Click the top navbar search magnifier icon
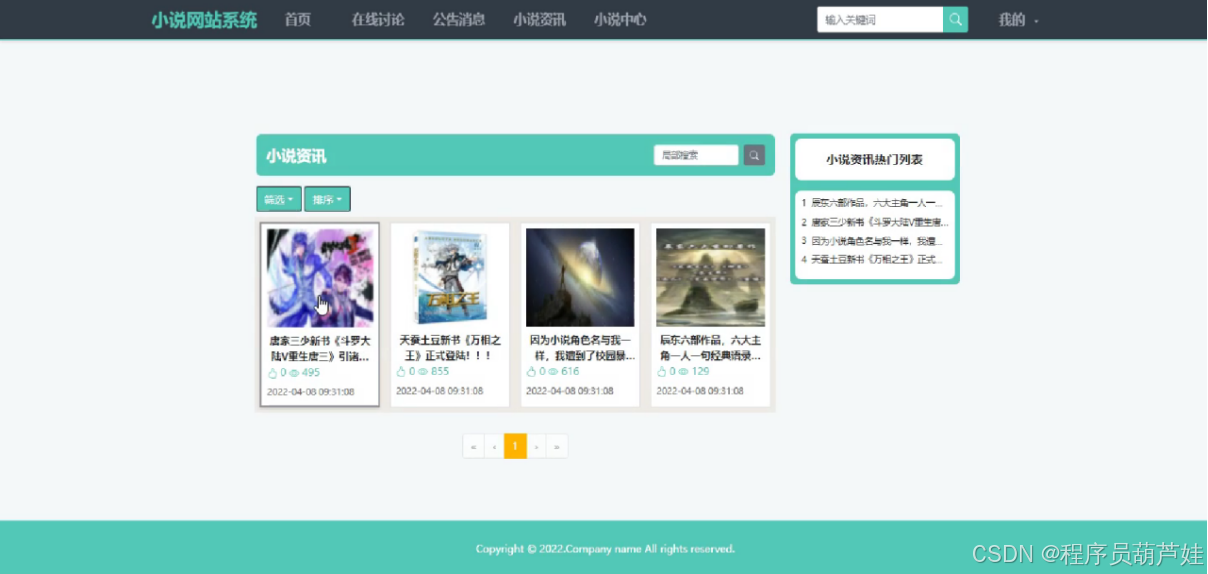 pyautogui.click(x=956, y=19)
